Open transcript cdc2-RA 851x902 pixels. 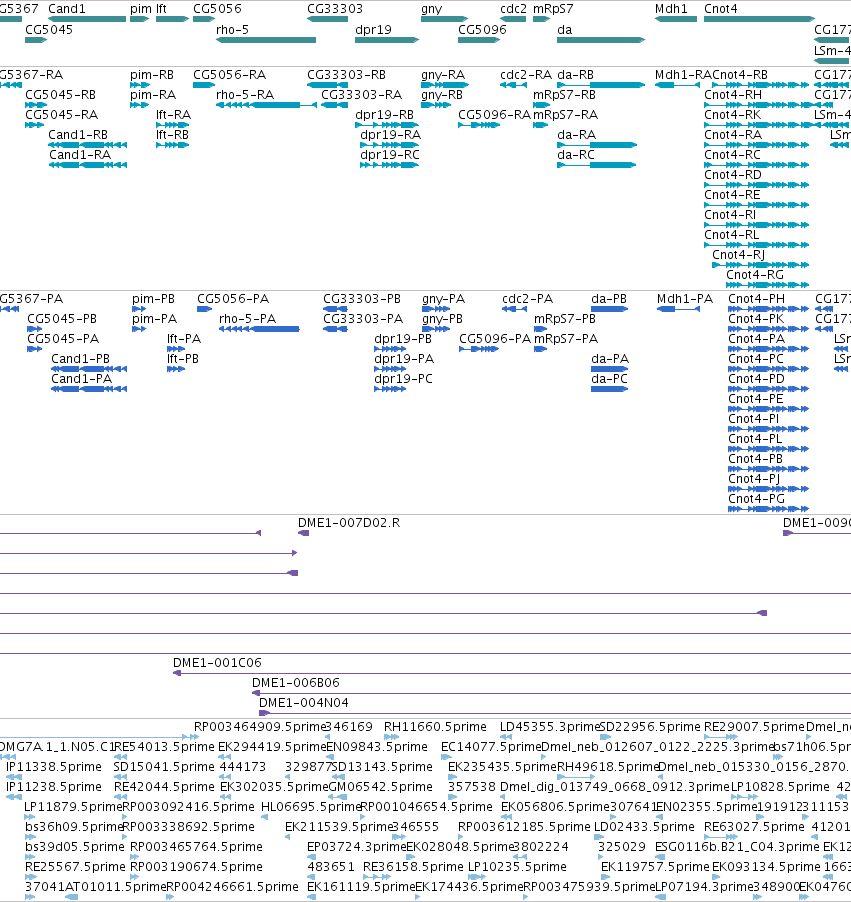pyautogui.click(x=526, y=75)
